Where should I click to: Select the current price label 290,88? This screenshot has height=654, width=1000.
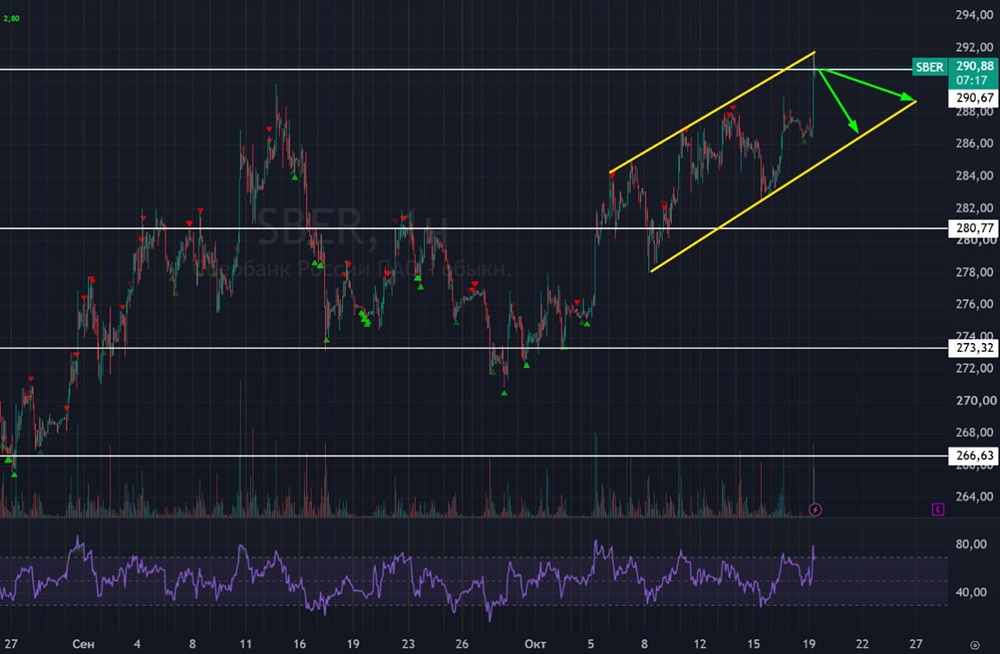(x=974, y=66)
